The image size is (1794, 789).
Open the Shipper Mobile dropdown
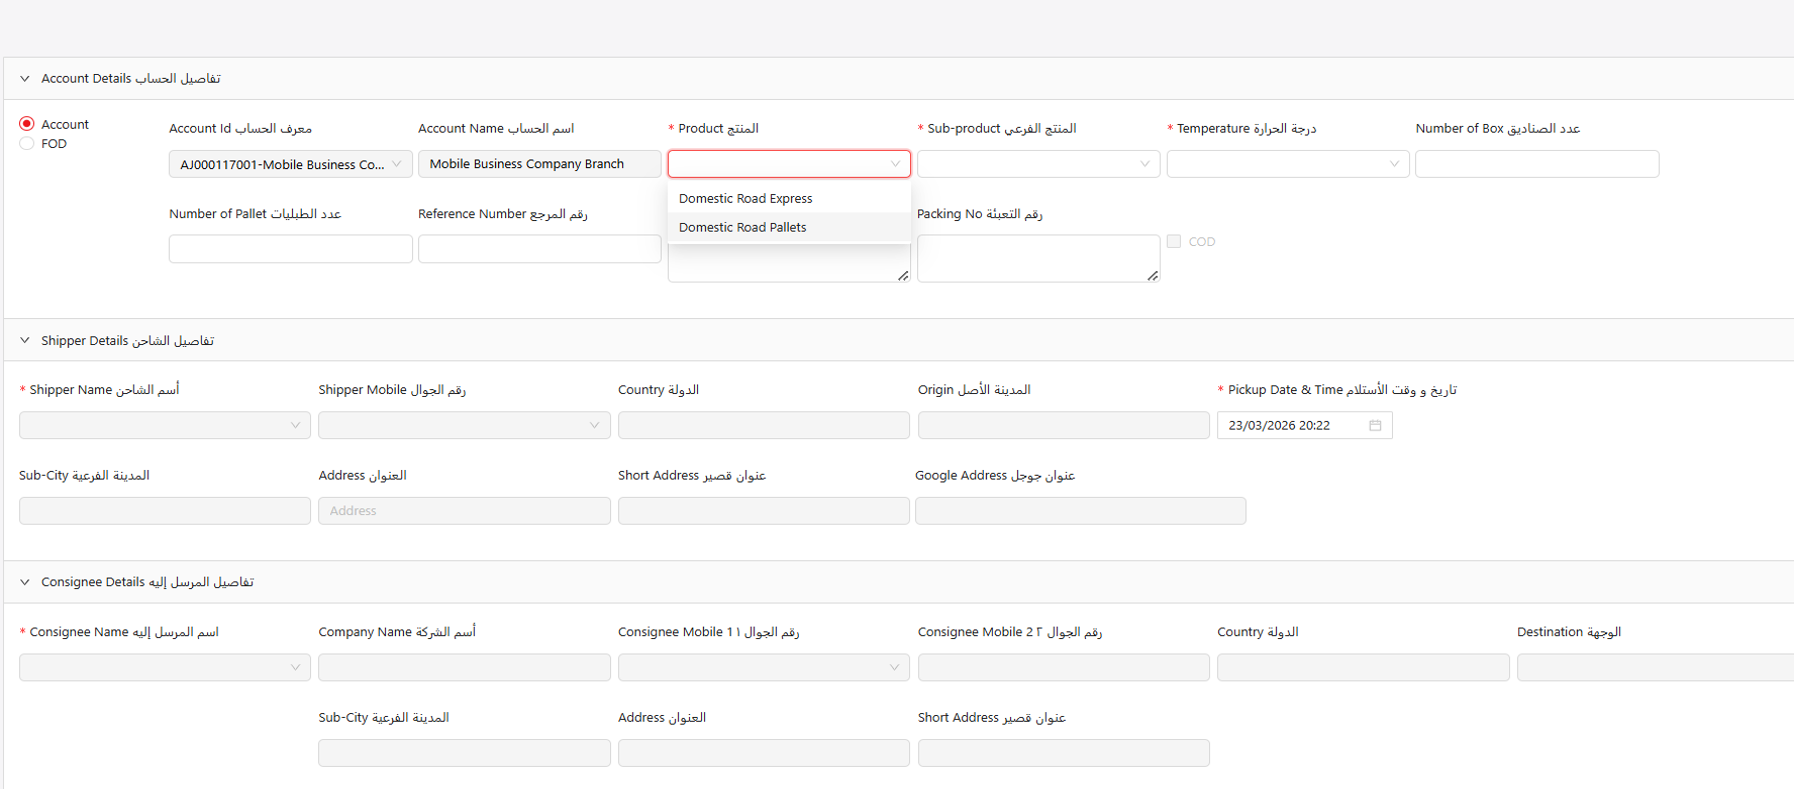(x=464, y=425)
